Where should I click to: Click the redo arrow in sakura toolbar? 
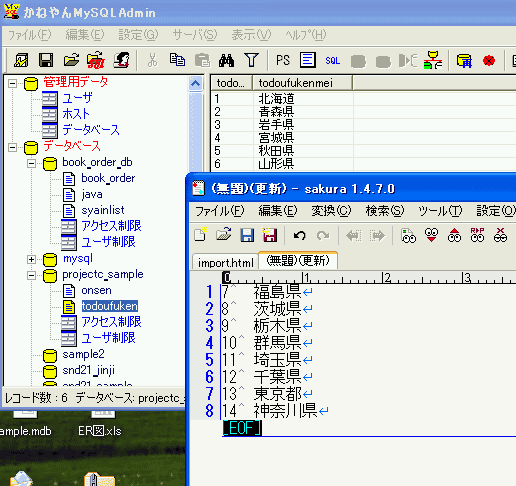tap(323, 236)
